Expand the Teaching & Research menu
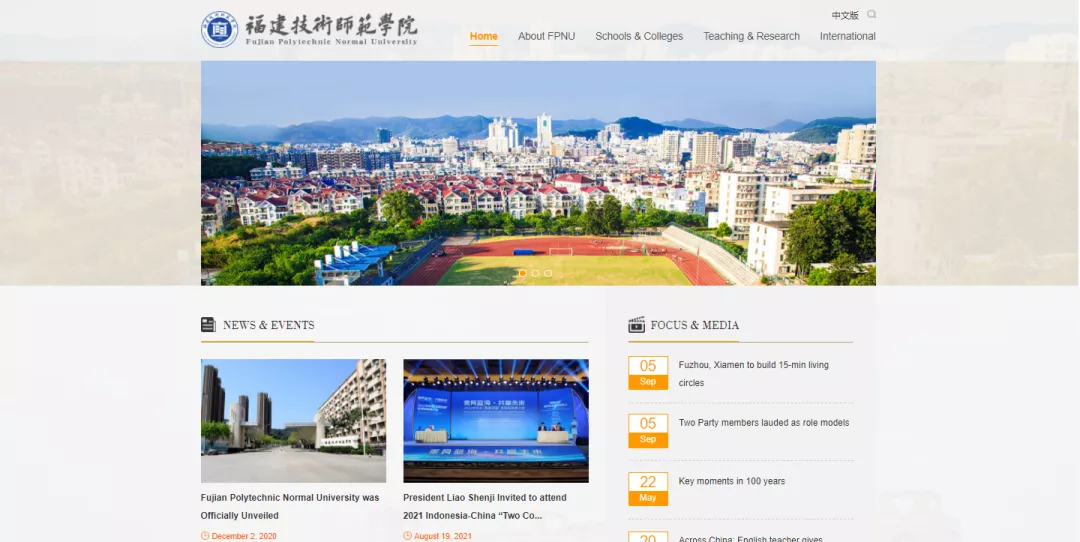The image size is (1080, 542). click(751, 36)
